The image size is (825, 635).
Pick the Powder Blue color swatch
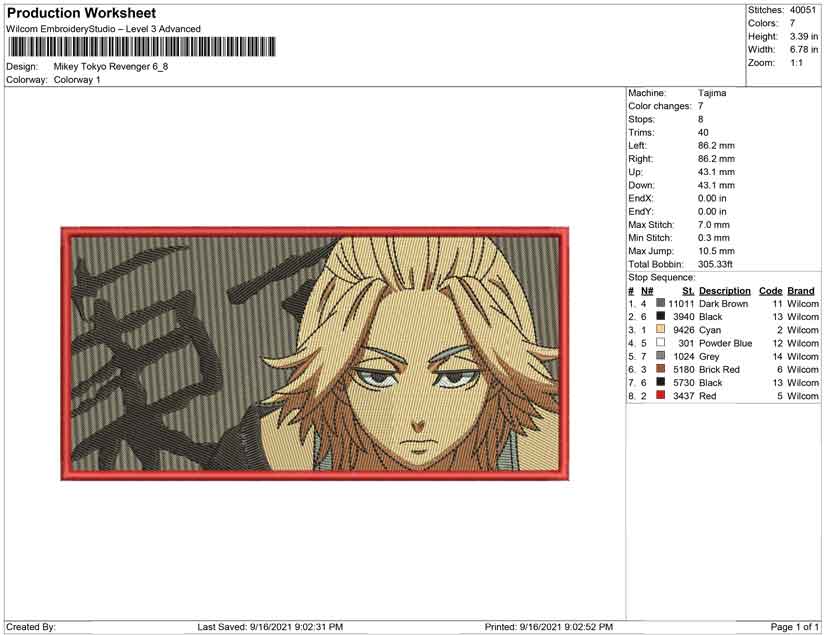[x=660, y=342]
